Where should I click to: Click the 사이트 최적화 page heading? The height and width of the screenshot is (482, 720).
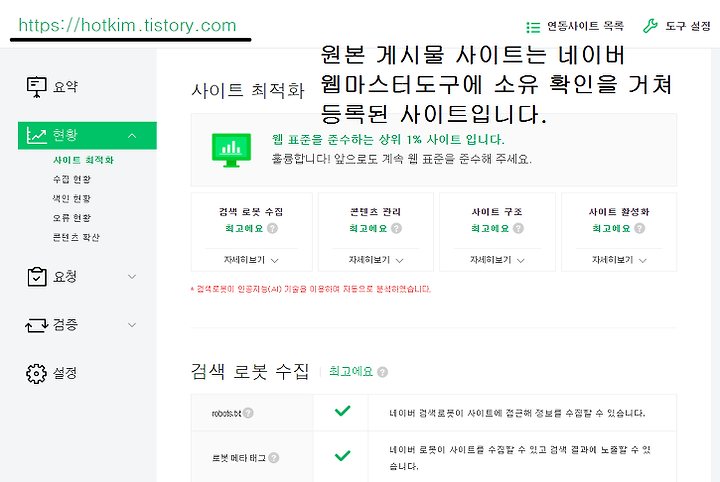point(248,90)
